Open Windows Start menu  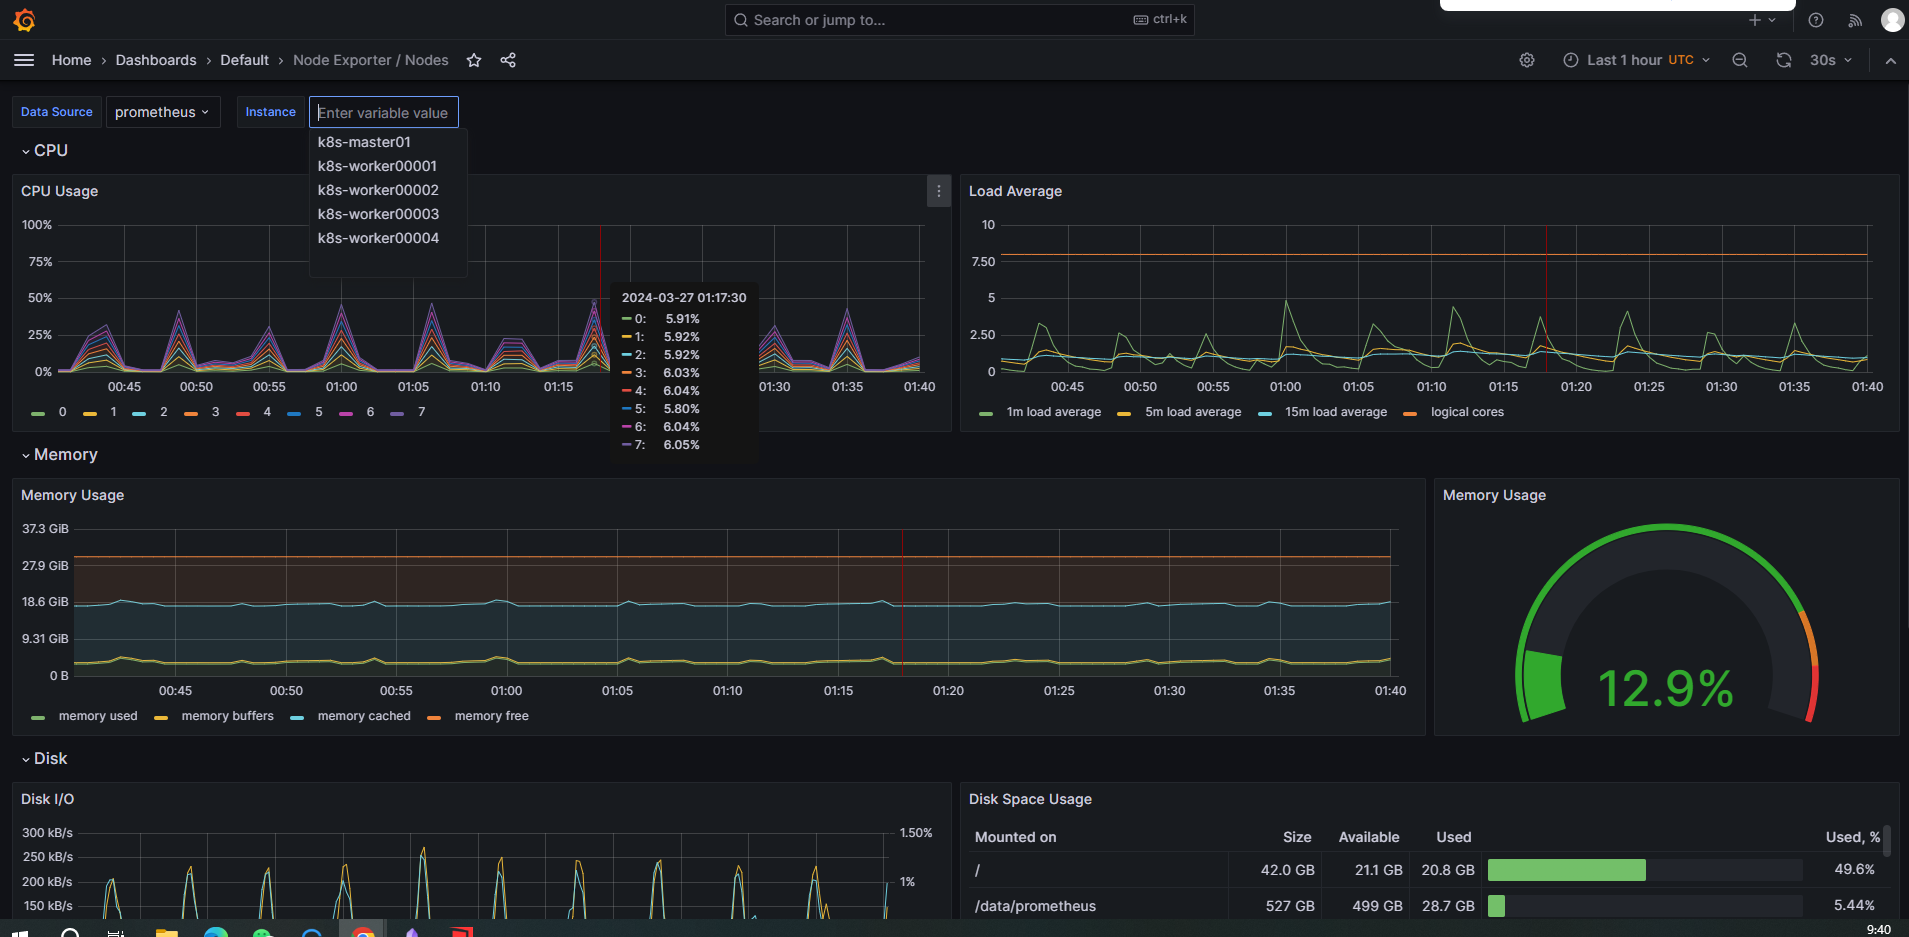[20, 932]
